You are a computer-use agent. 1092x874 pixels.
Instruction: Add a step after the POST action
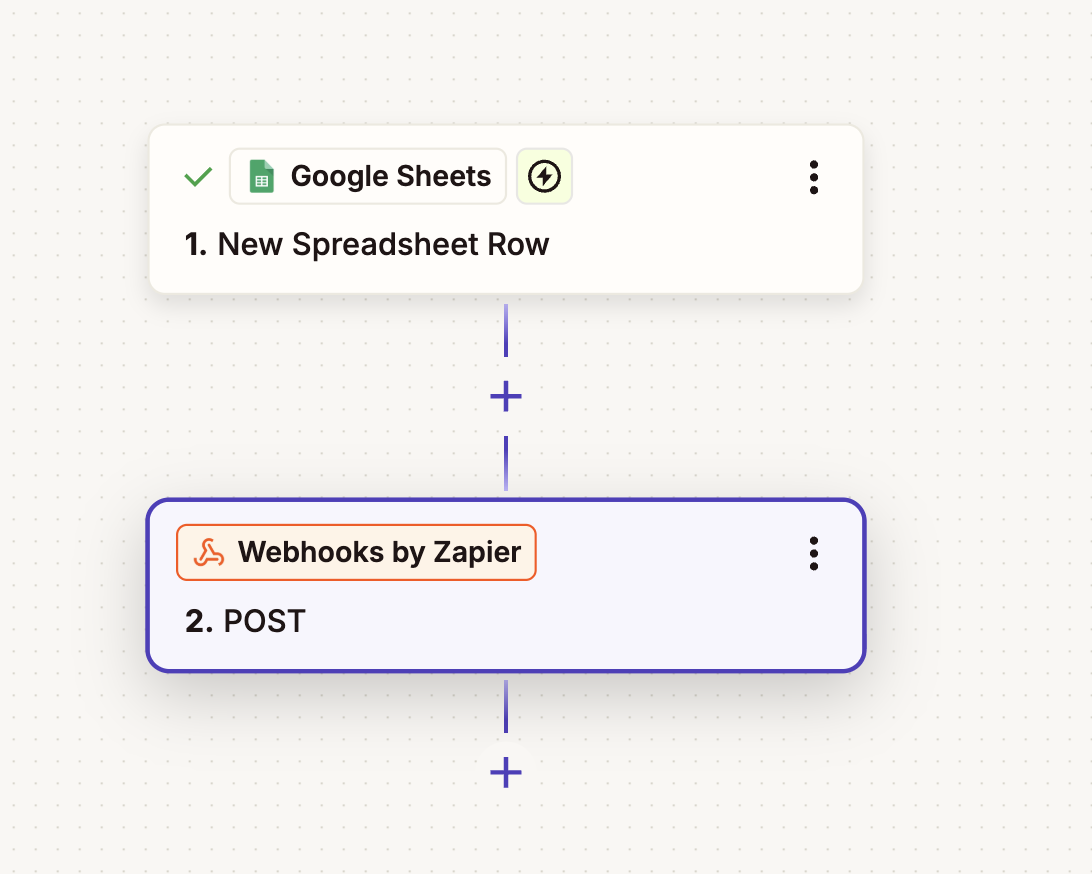click(506, 772)
